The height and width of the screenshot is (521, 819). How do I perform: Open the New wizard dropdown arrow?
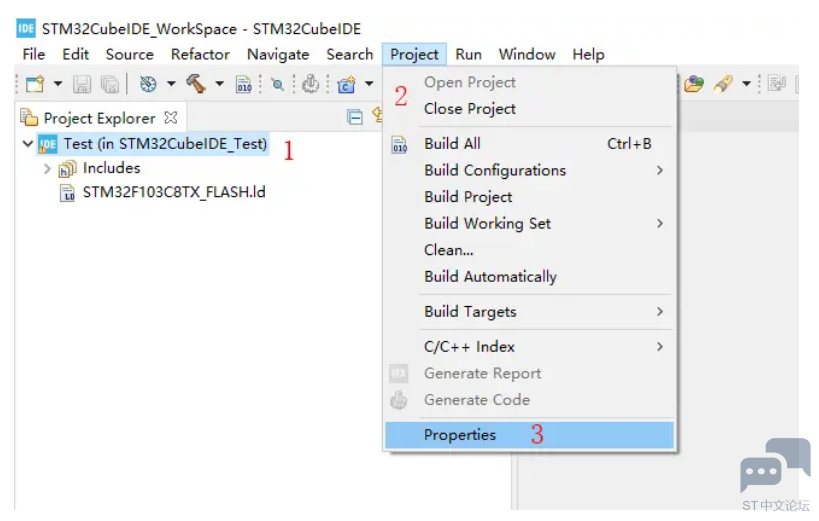pos(58,84)
